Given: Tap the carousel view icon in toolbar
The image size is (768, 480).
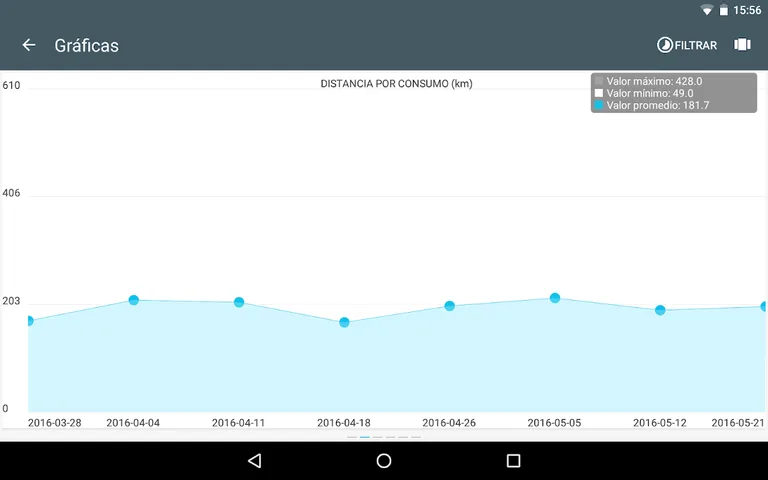Looking at the screenshot, I should (742, 45).
